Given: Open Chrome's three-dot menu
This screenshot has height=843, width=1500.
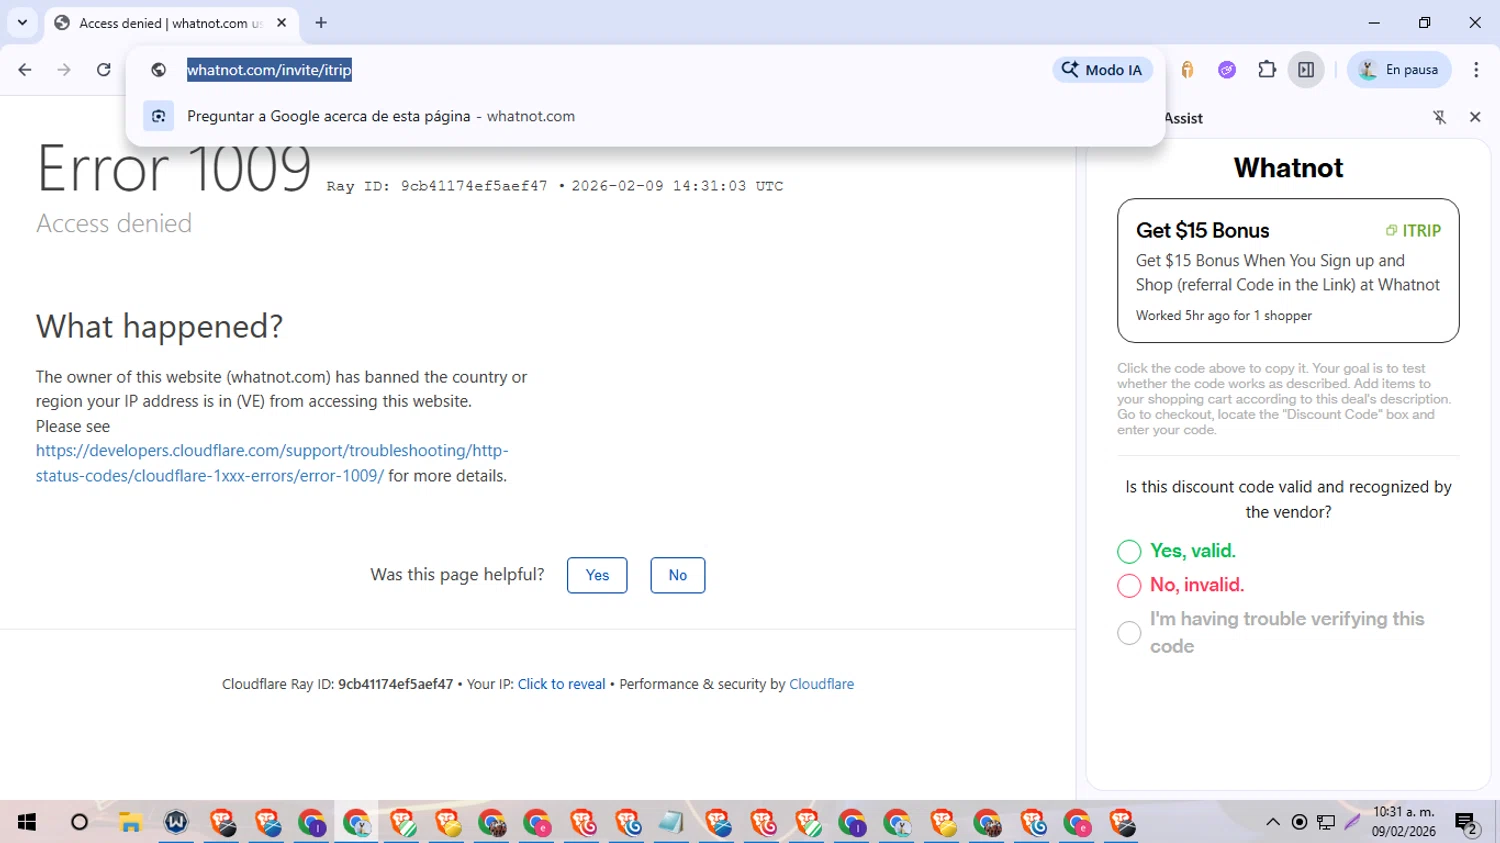Looking at the screenshot, I should [x=1476, y=70].
